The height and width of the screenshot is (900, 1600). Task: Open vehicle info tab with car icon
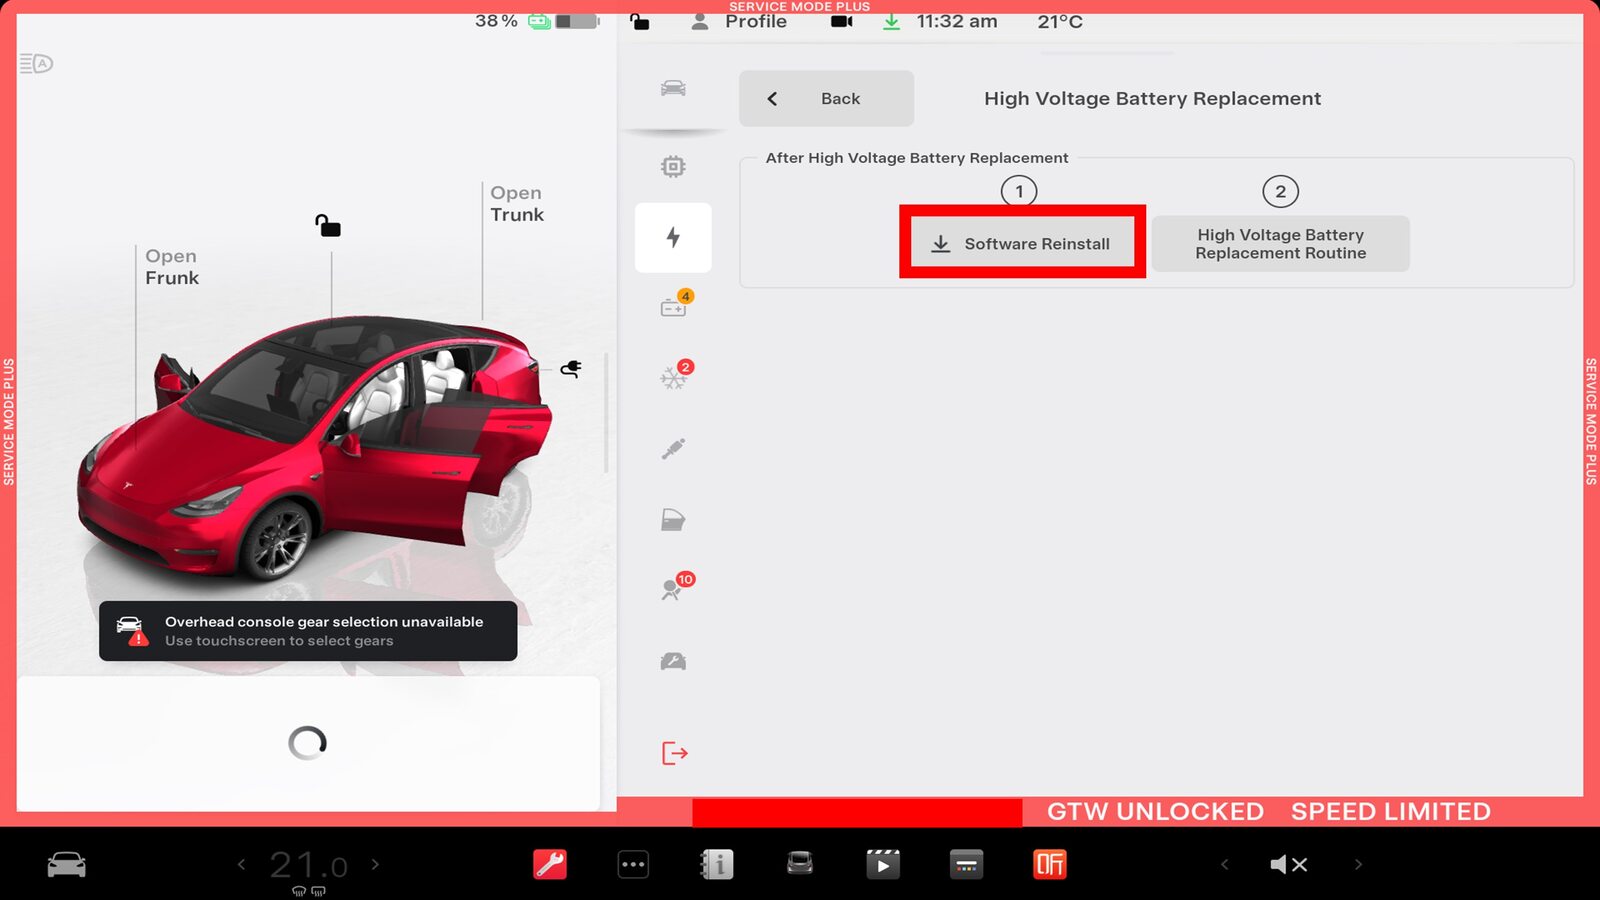tap(673, 88)
